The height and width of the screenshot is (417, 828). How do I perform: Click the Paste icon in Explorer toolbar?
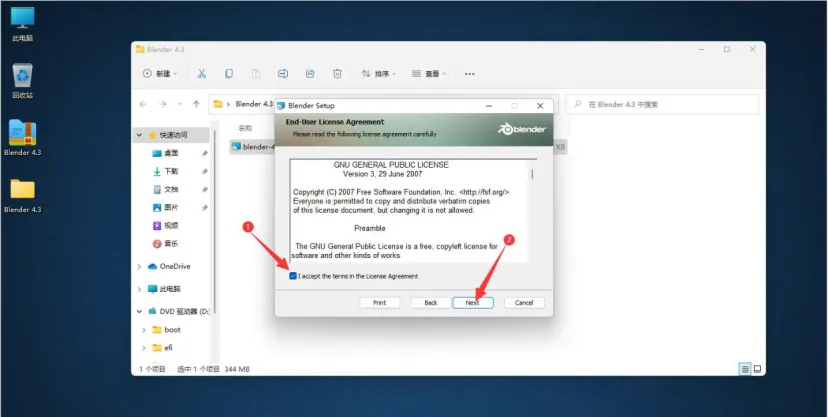[256, 74]
